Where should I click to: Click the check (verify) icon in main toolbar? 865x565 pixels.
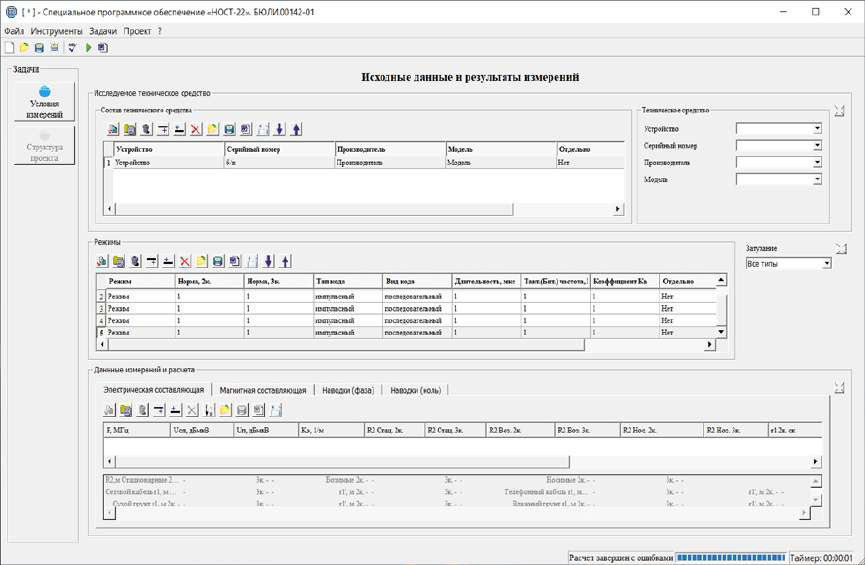(x=72, y=48)
